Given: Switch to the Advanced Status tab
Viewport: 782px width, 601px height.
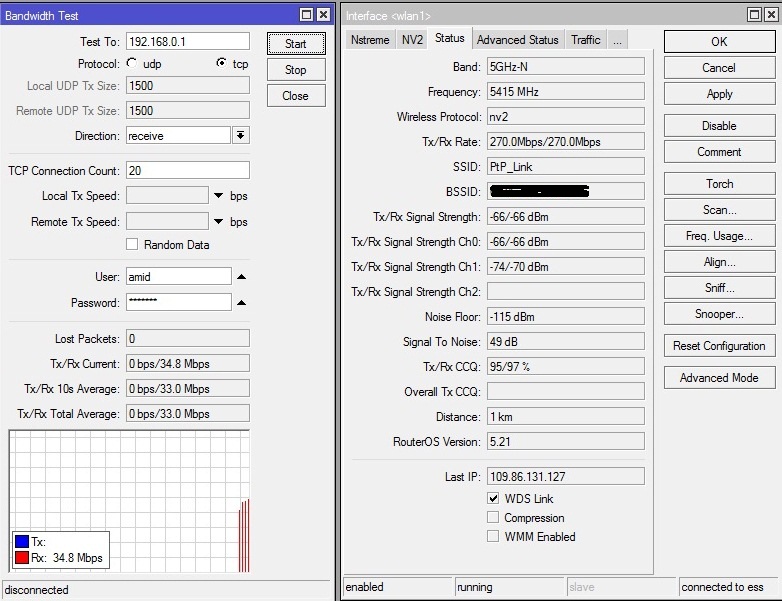Looking at the screenshot, I should (x=517, y=39).
